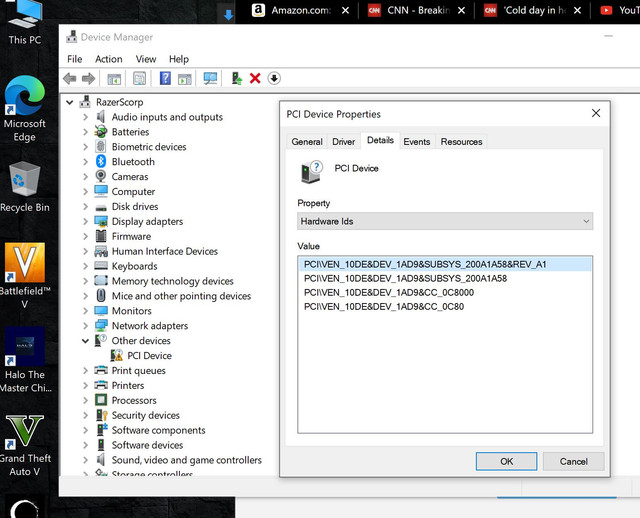The width and height of the screenshot is (640, 518).
Task: Open the Action menu
Action: pyautogui.click(x=109, y=59)
